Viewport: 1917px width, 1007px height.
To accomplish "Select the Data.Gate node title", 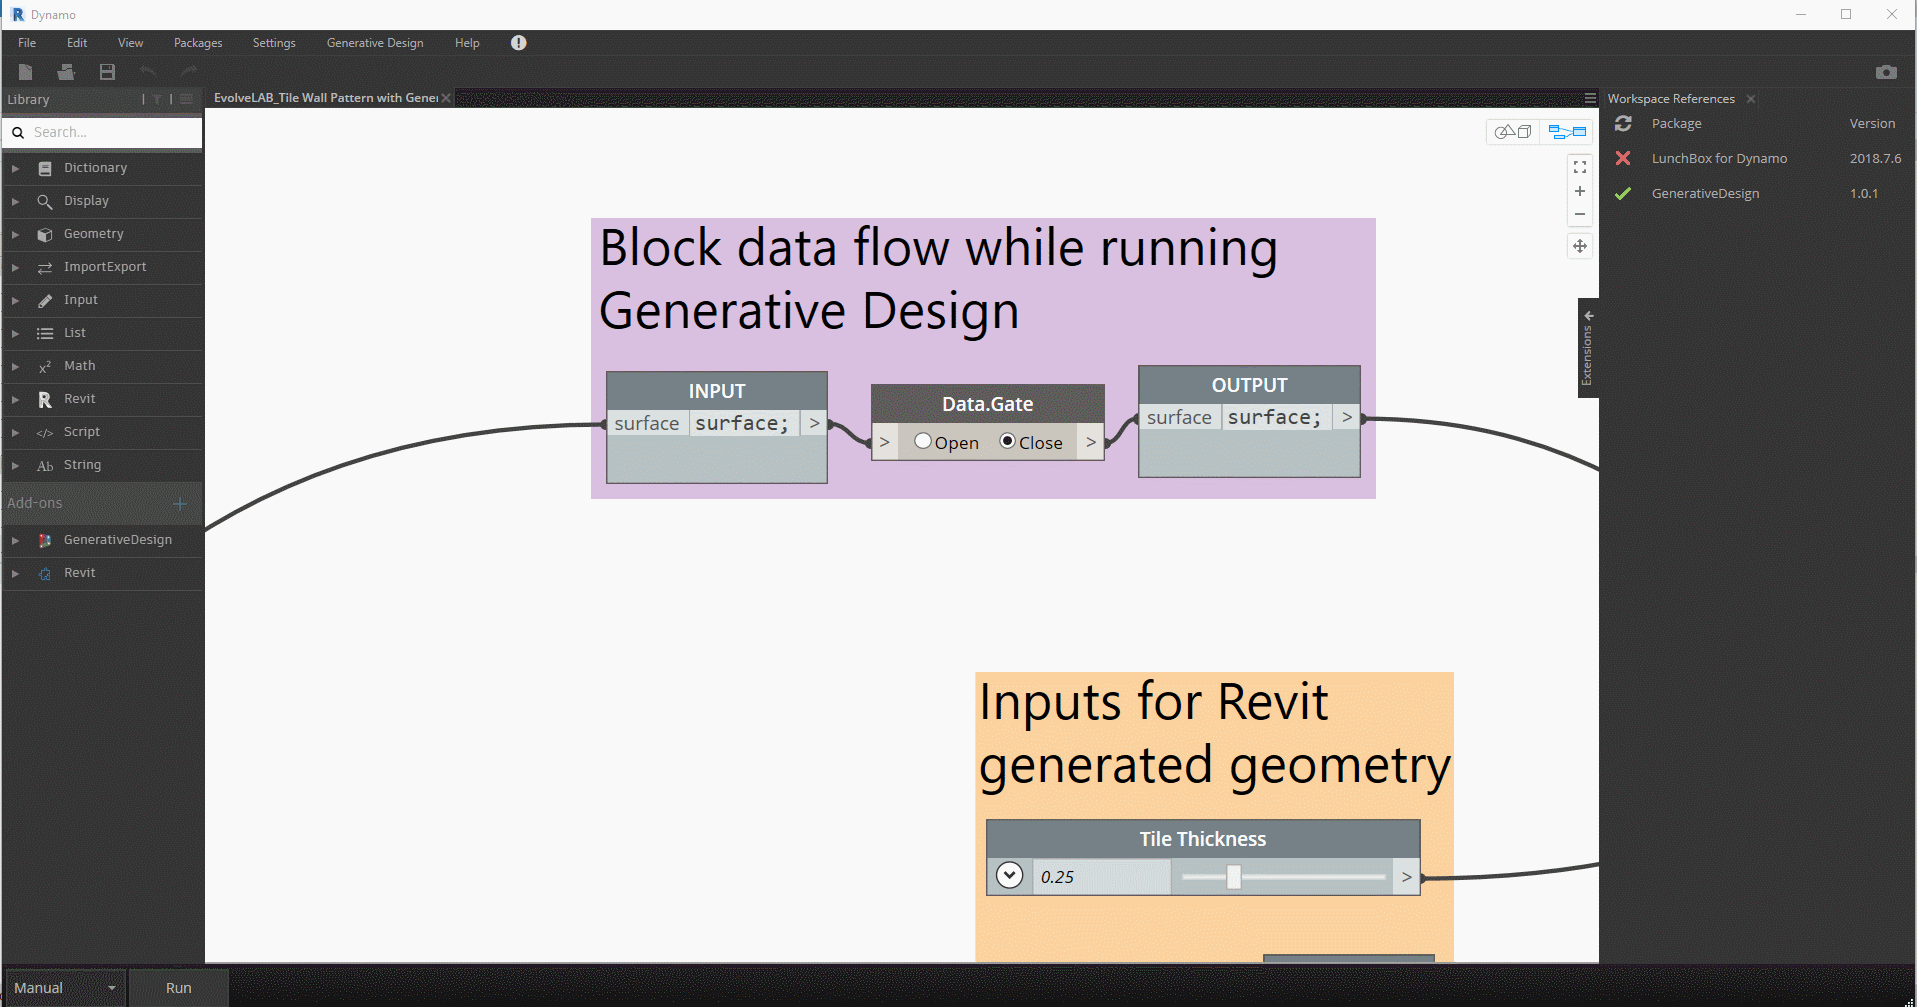I will [988, 404].
